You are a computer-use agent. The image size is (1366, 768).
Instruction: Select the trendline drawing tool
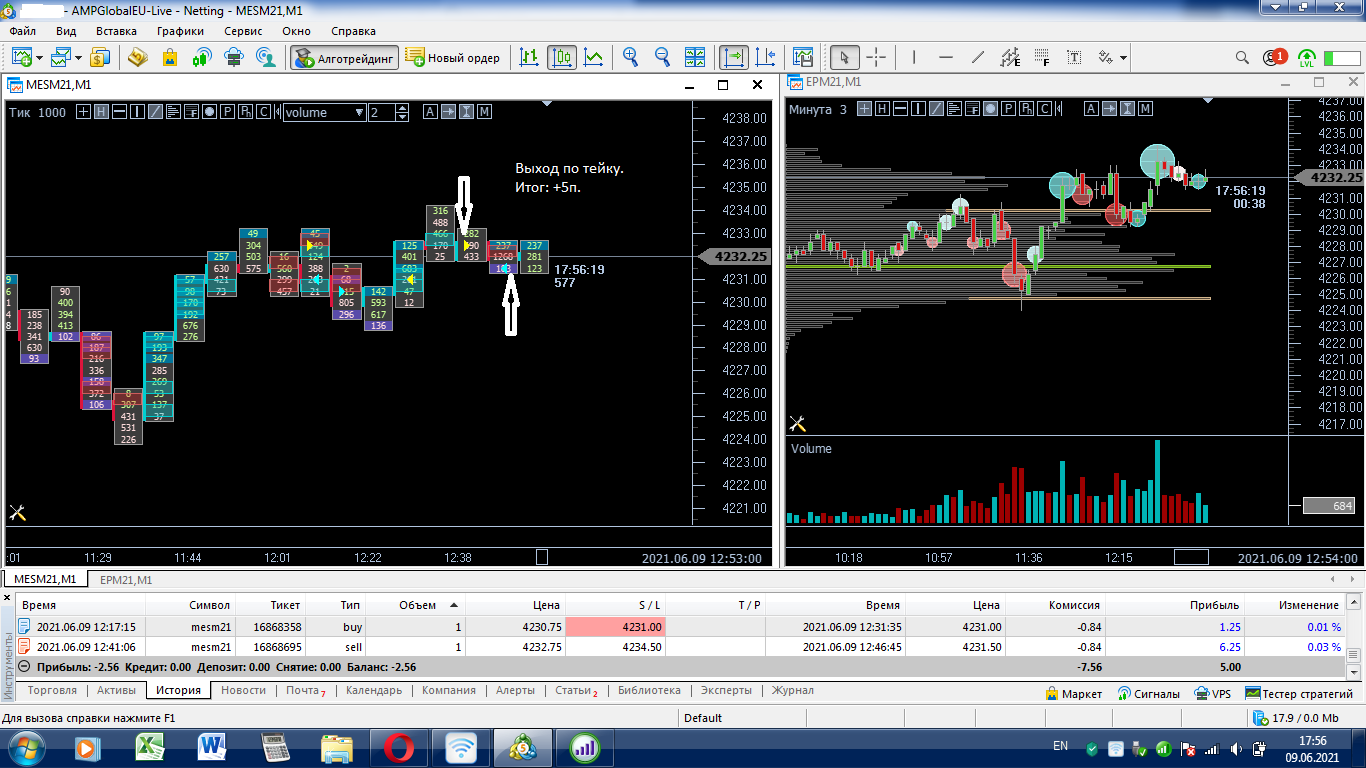coord(978,57)
